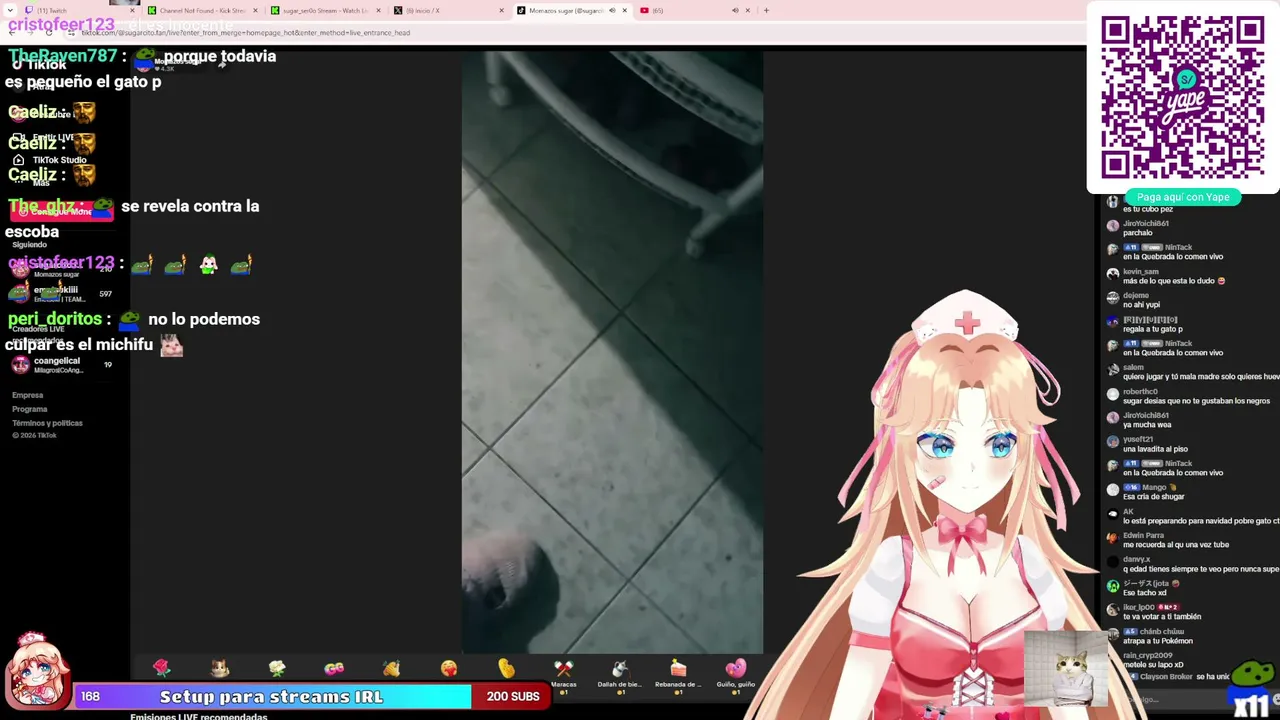The width and height of the screenshot is (1280, 720).
Task: Send the yellow peanut gift
Action: (x=506, y=669)
